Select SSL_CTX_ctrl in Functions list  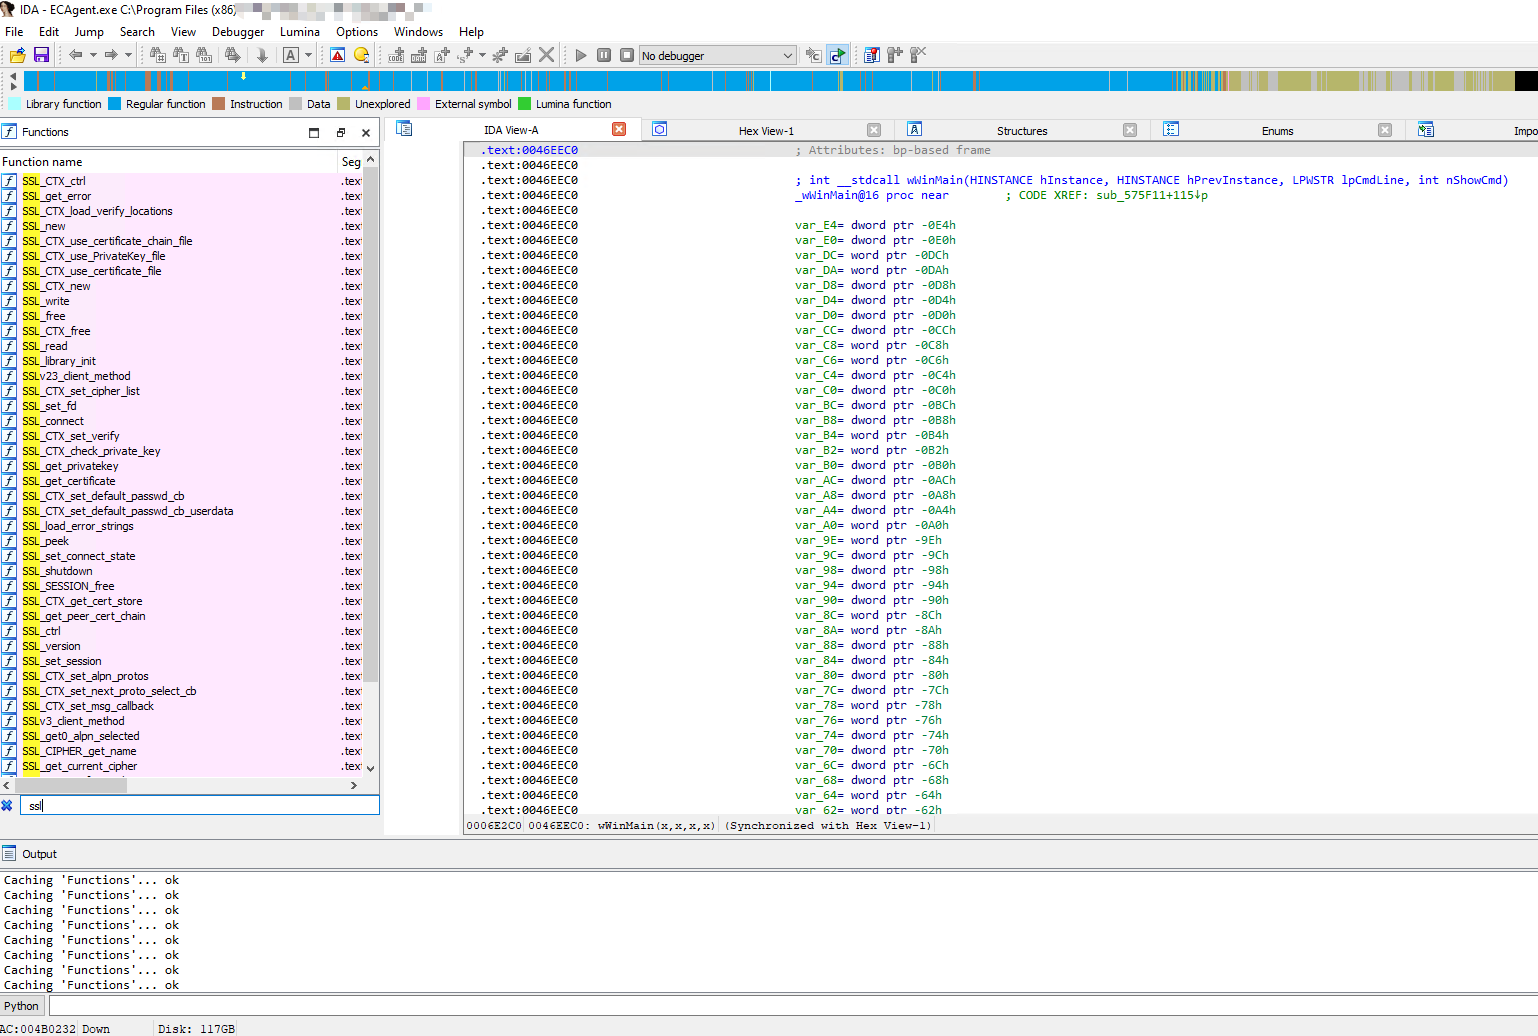(x=181, y=181)
